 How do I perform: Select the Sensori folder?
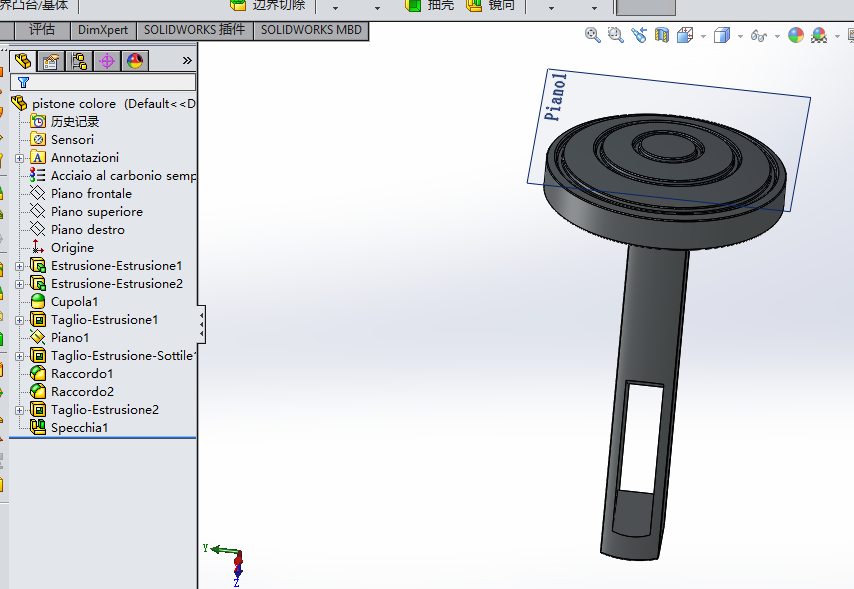[x=62, y=139]
